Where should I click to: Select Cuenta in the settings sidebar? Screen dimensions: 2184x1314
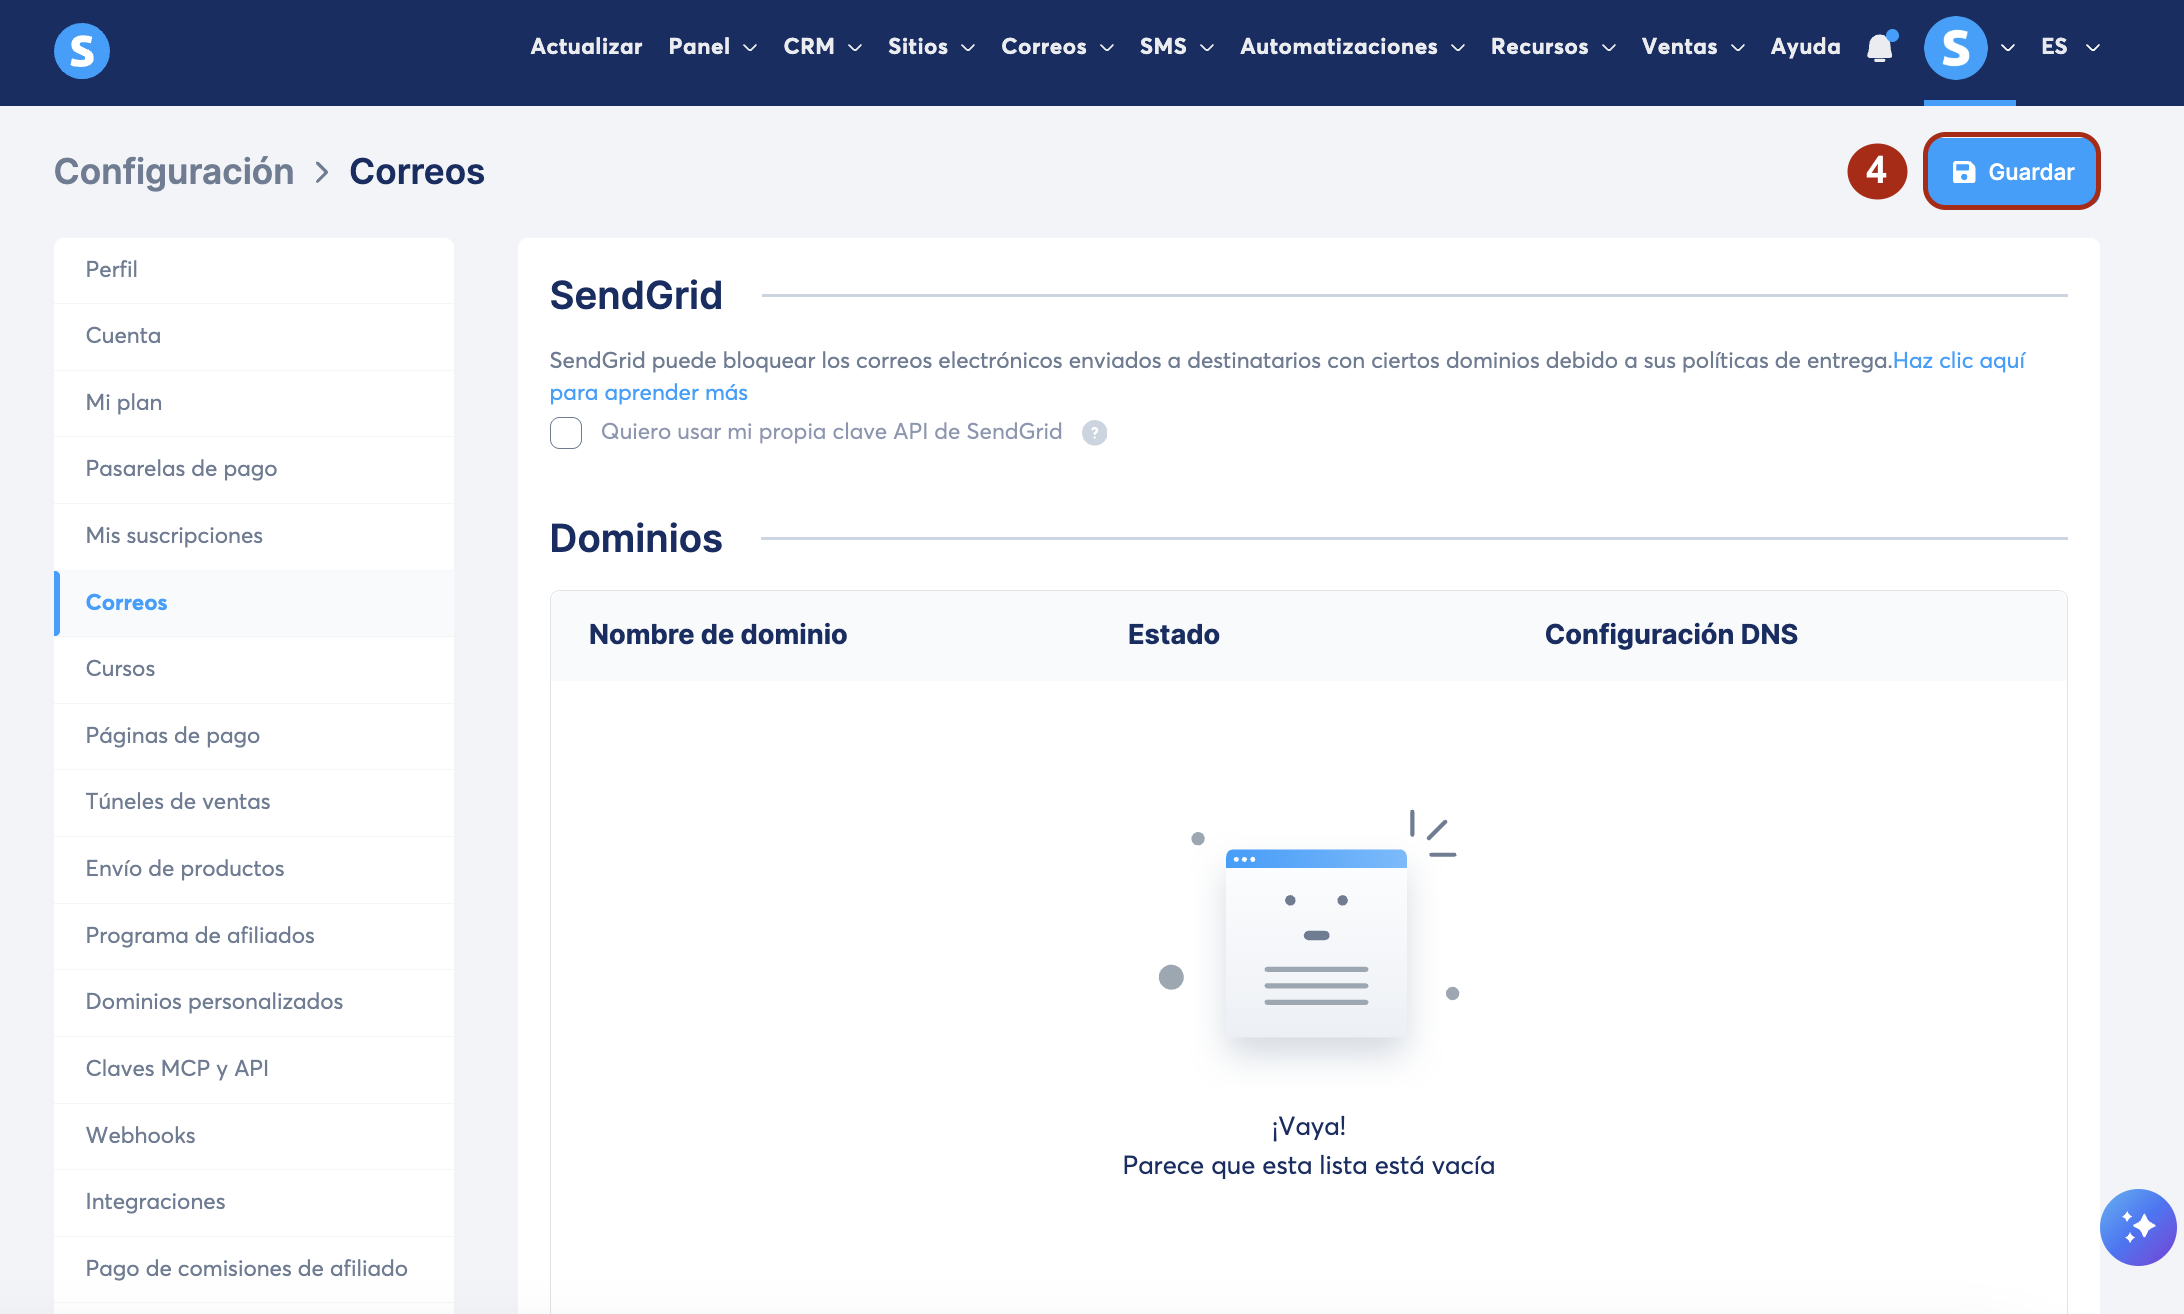point(254,336)
